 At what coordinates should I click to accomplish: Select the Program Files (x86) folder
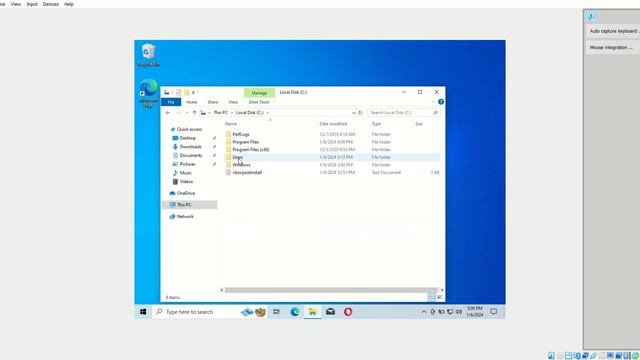pyautogui.click(x=250, y=150)
